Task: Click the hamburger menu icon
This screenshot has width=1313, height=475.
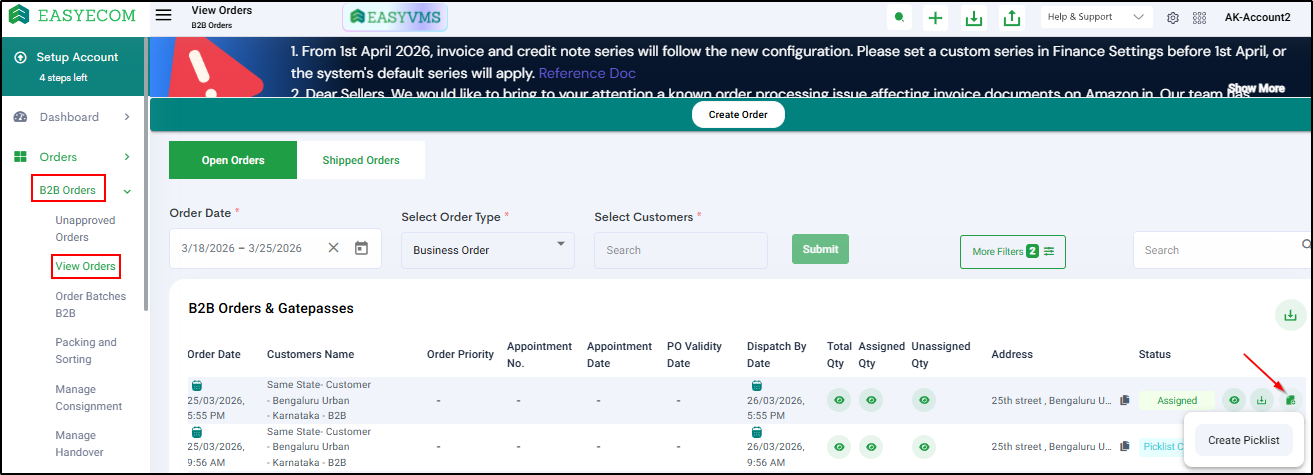Action: tap(164, 16)
